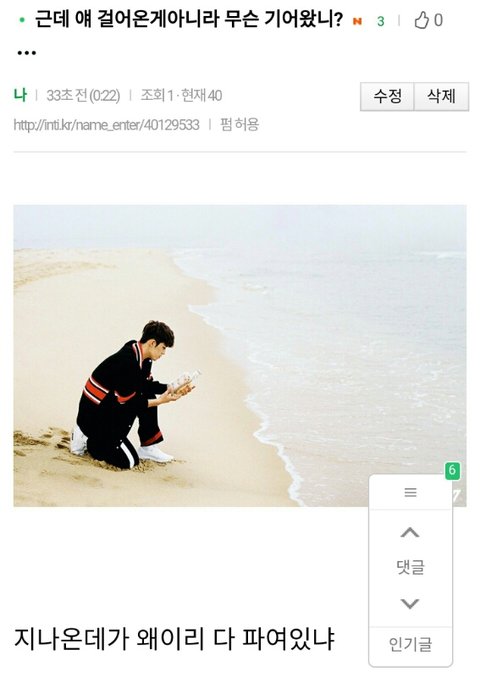Click the 삭제 delete button
The width and height of the screenshot is (480, 677).
coord(441,96)
